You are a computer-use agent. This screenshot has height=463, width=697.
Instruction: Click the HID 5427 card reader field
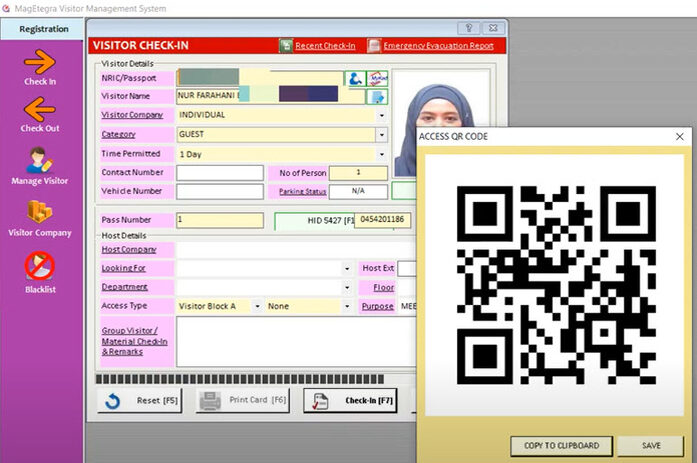pyautogui.click(x=314, y=221)
